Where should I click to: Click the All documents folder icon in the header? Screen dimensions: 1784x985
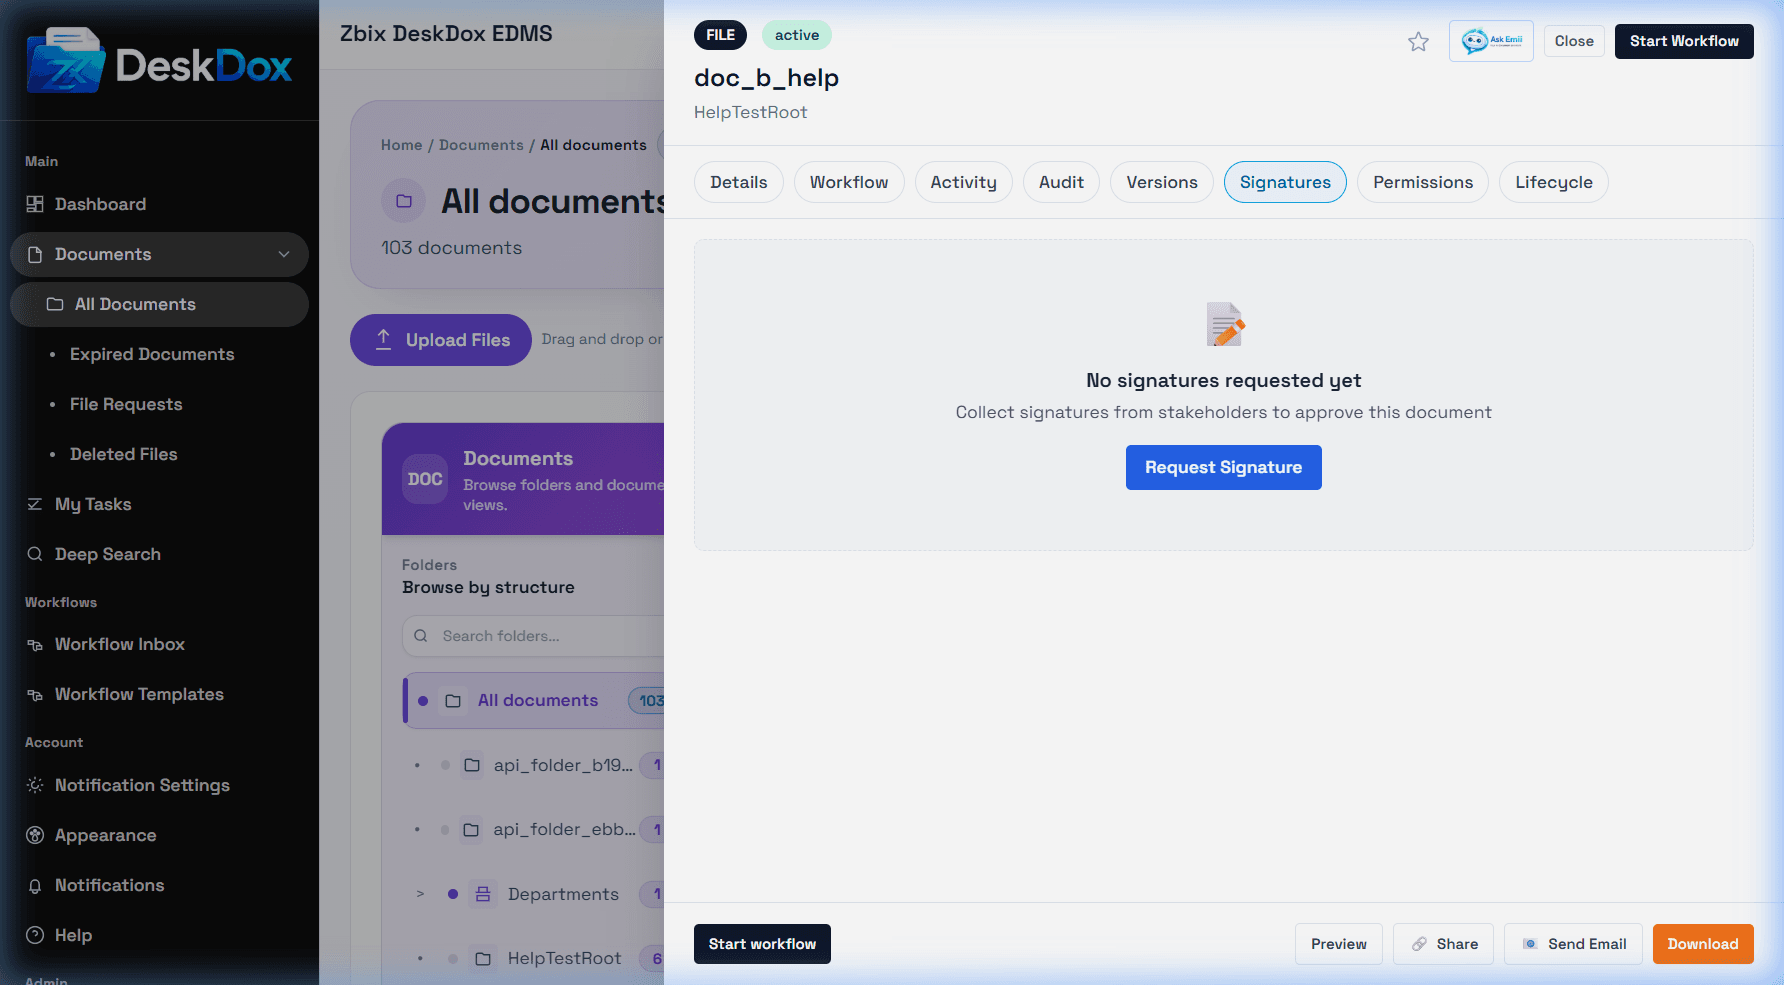404,201
